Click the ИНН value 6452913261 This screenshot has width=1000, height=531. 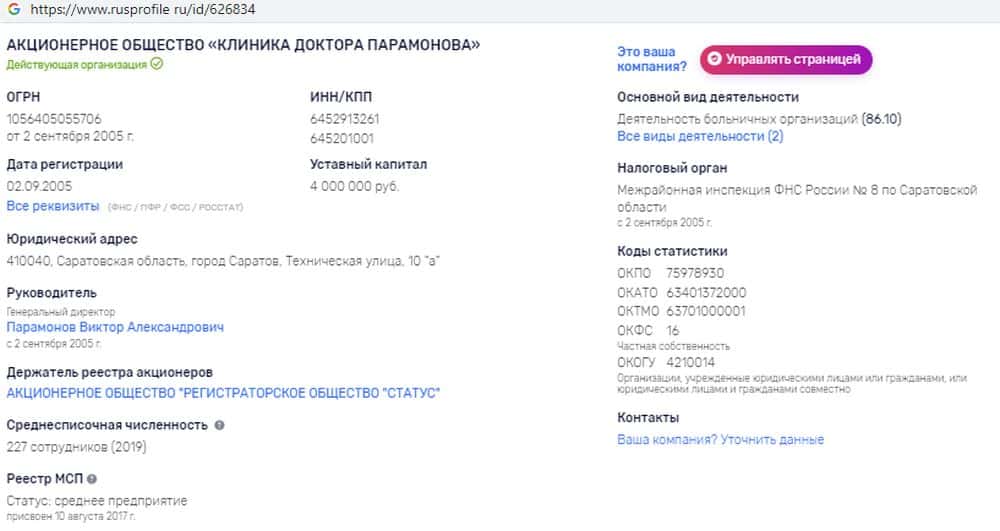point(345,118)
